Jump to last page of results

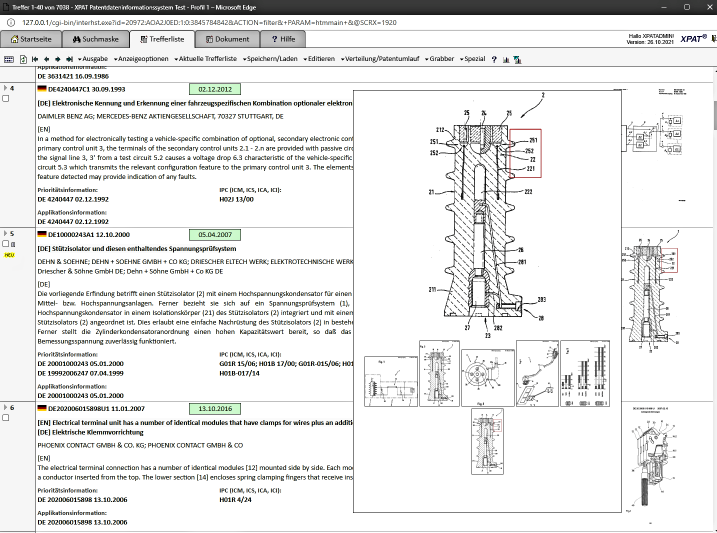70,59
